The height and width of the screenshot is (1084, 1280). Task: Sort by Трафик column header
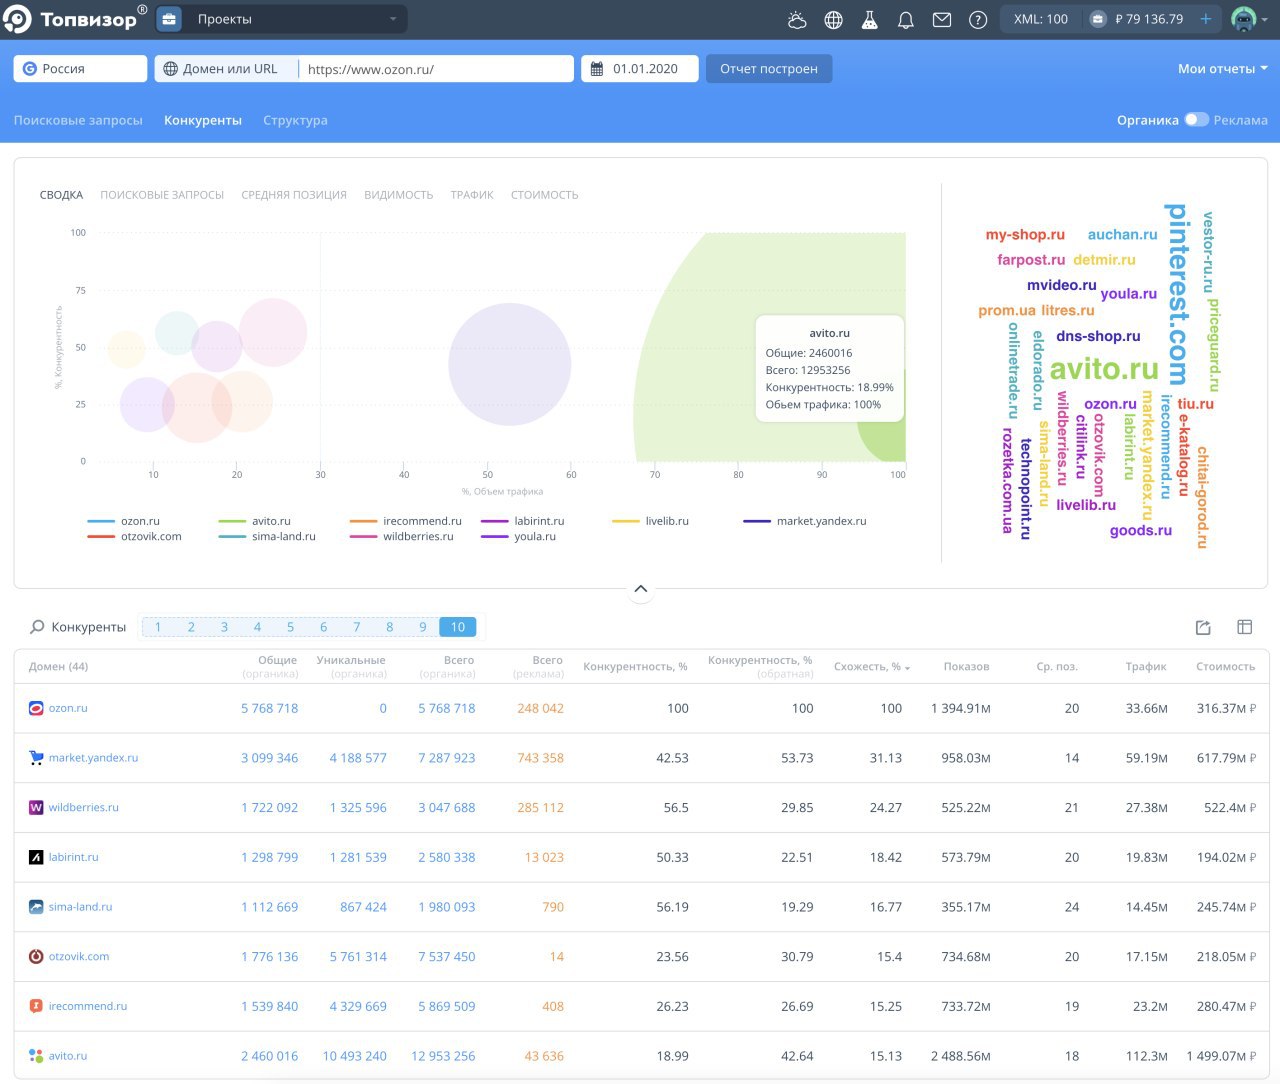pyautogui.click(x=1146, y=667)
